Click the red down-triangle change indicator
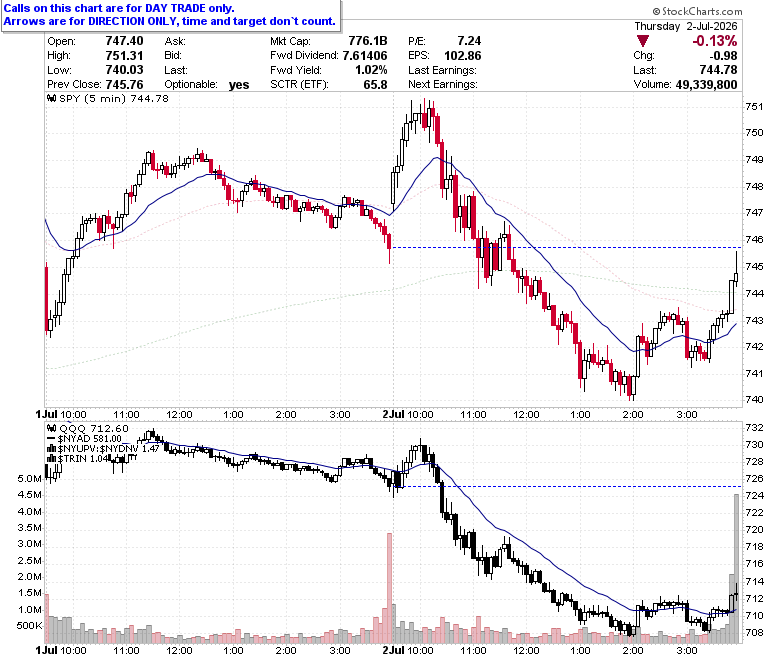This screenshot has width=780, height=659. click(643, 41)
